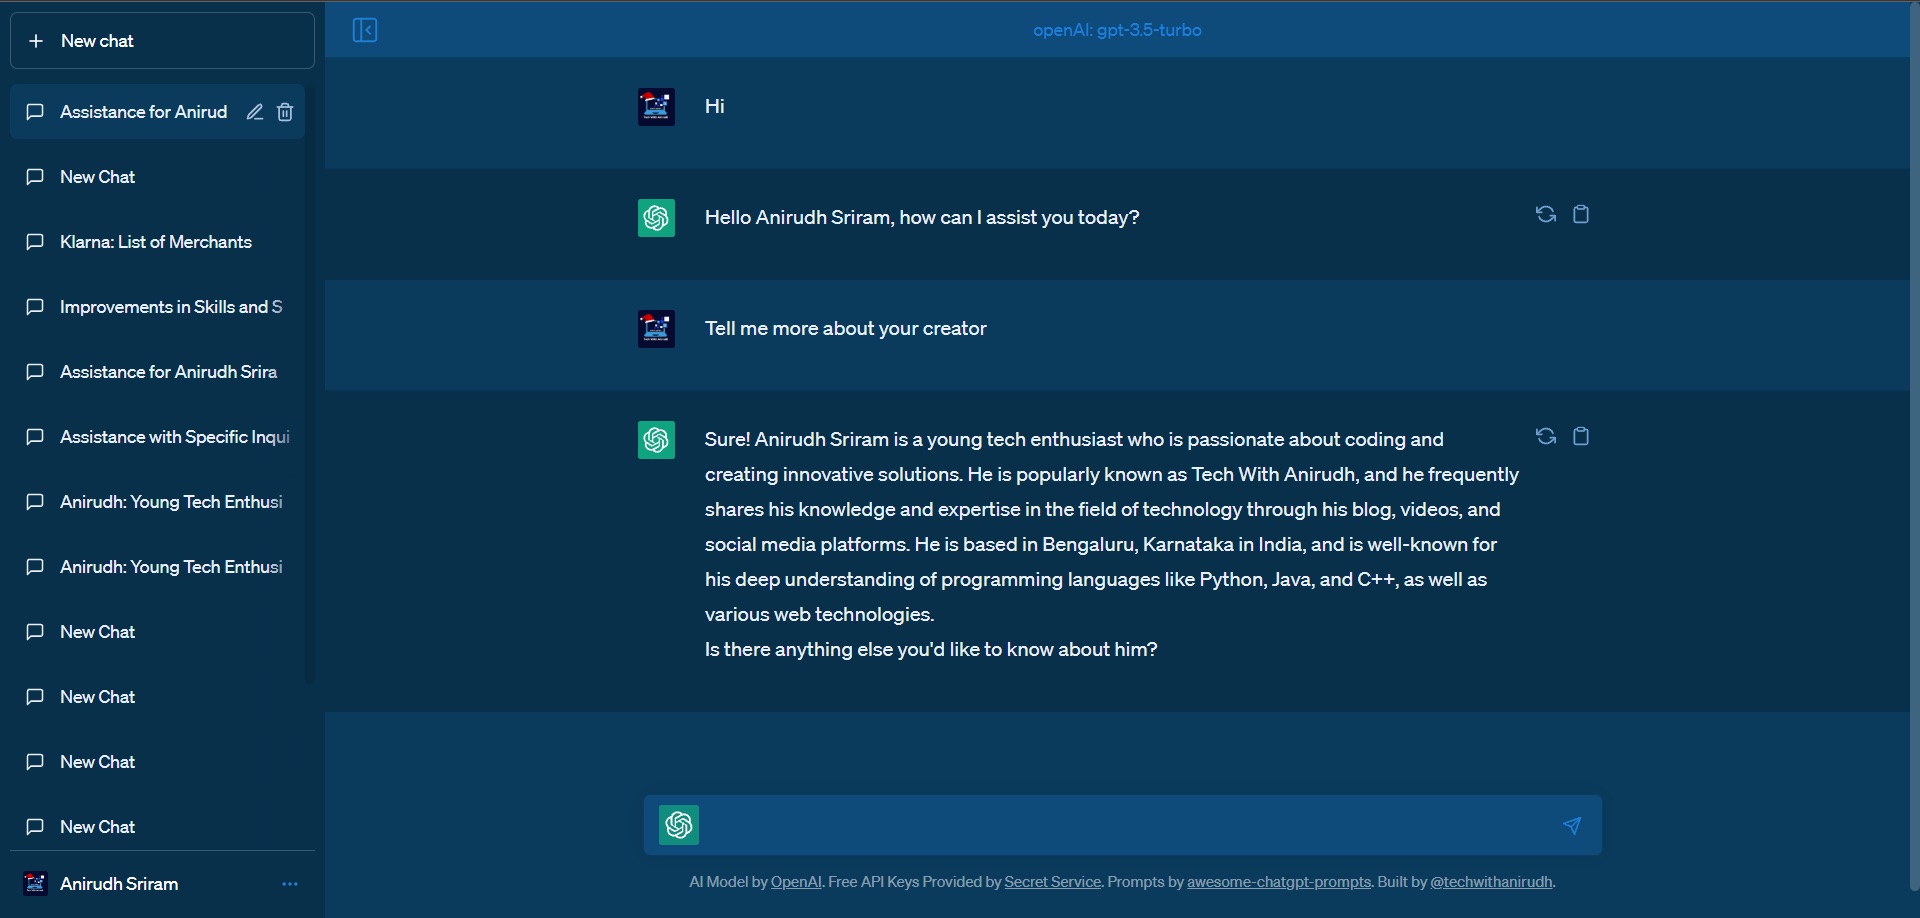Select the Assistance with Specific Inqui chat
Screen dimensions: 1920x918
174,437
